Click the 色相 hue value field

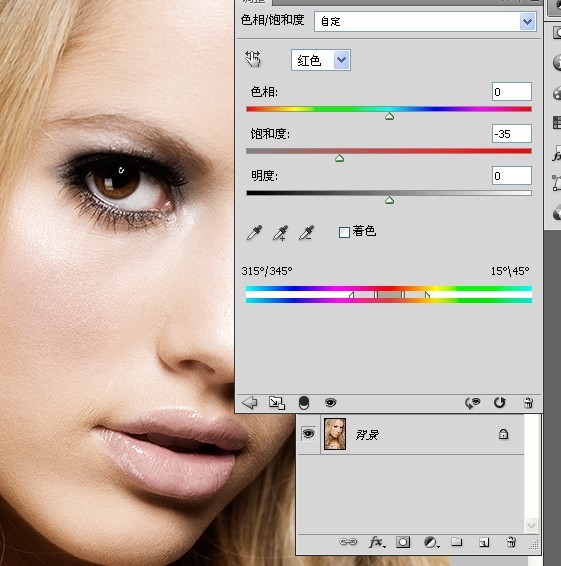pyautogui.click(x=512, y=92)
